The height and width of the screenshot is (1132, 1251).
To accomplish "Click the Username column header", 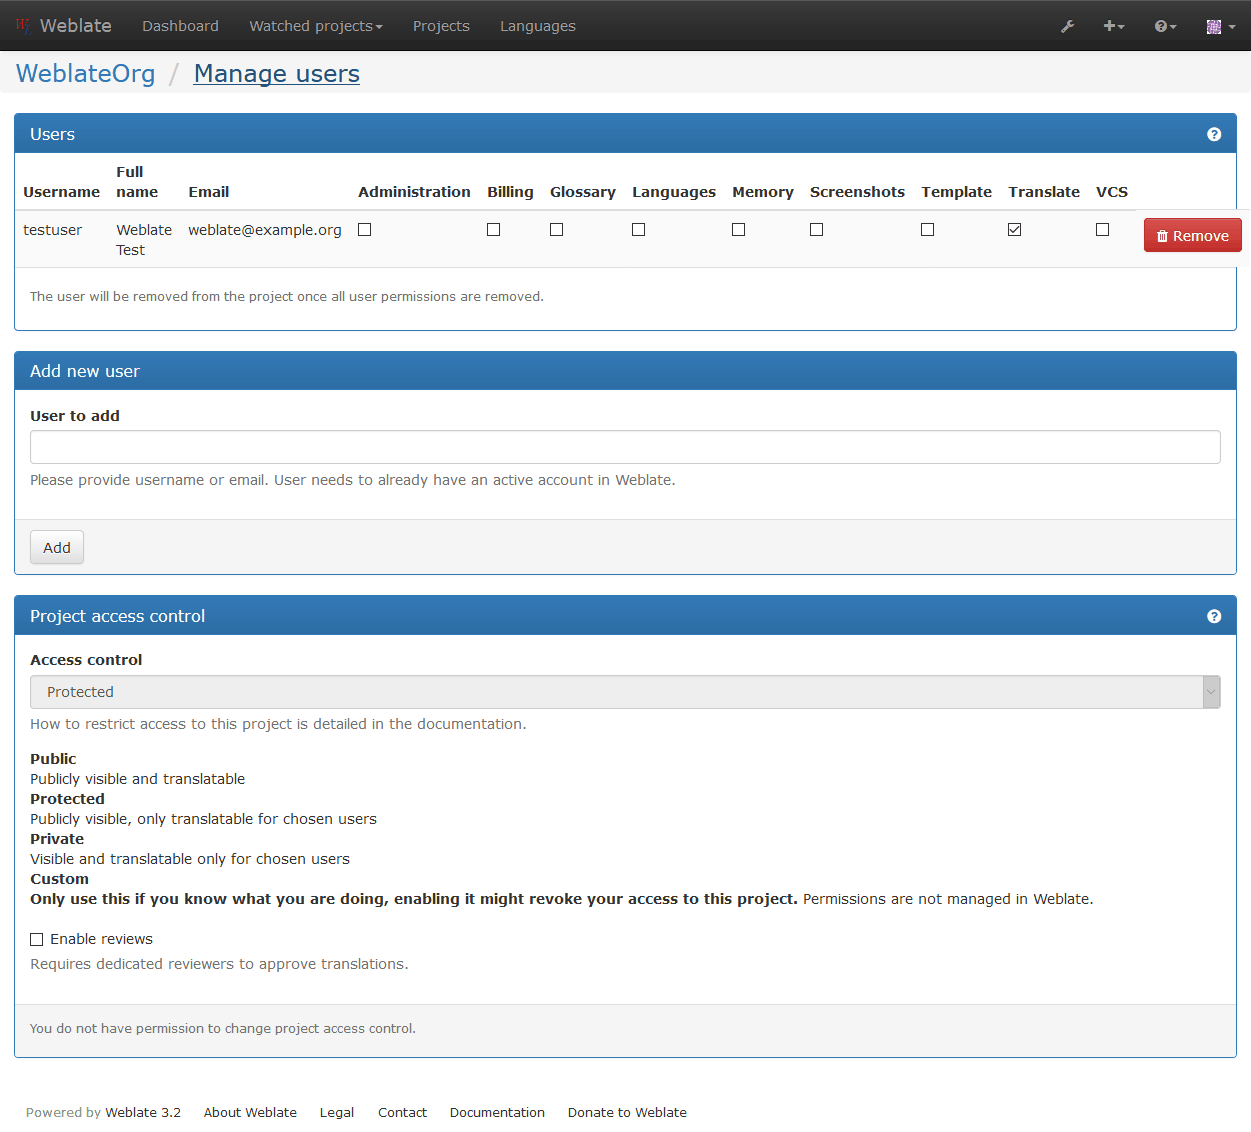I will coord(62,192).
